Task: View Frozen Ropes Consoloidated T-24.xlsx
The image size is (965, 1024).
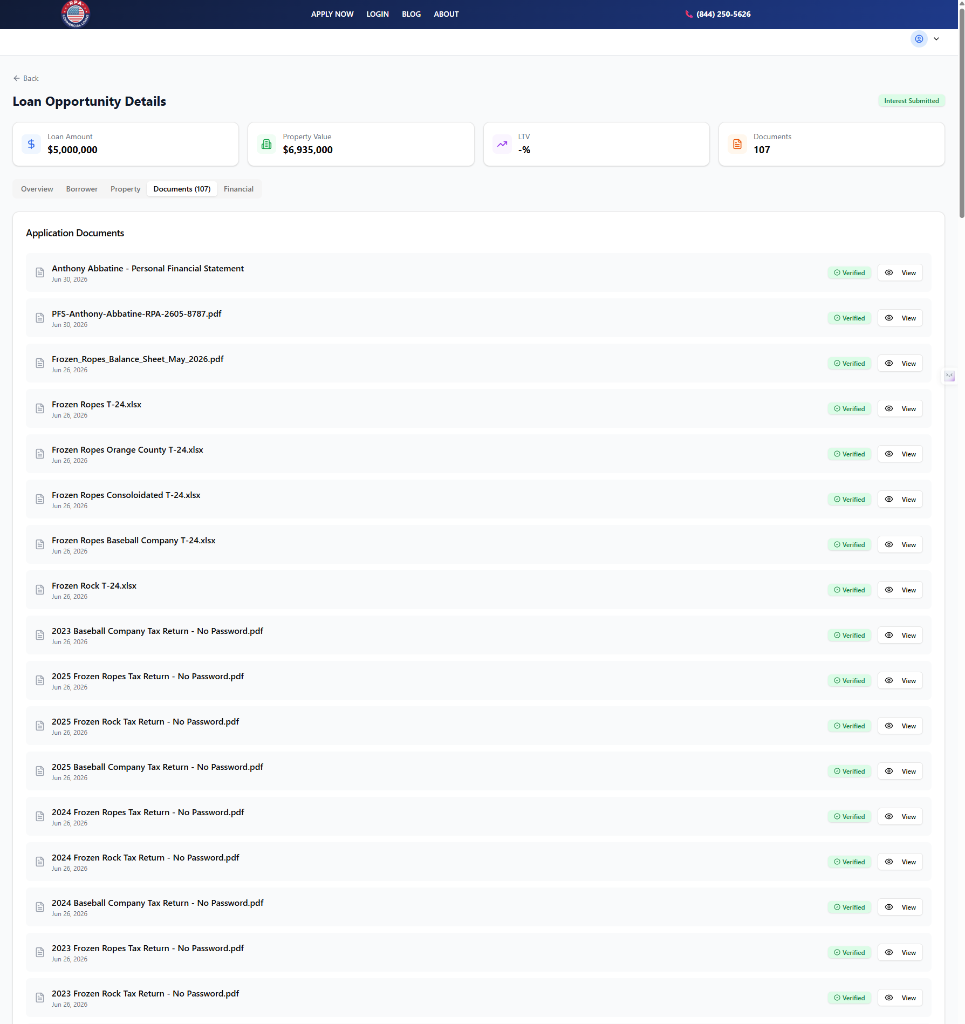Action: point(900,500)
